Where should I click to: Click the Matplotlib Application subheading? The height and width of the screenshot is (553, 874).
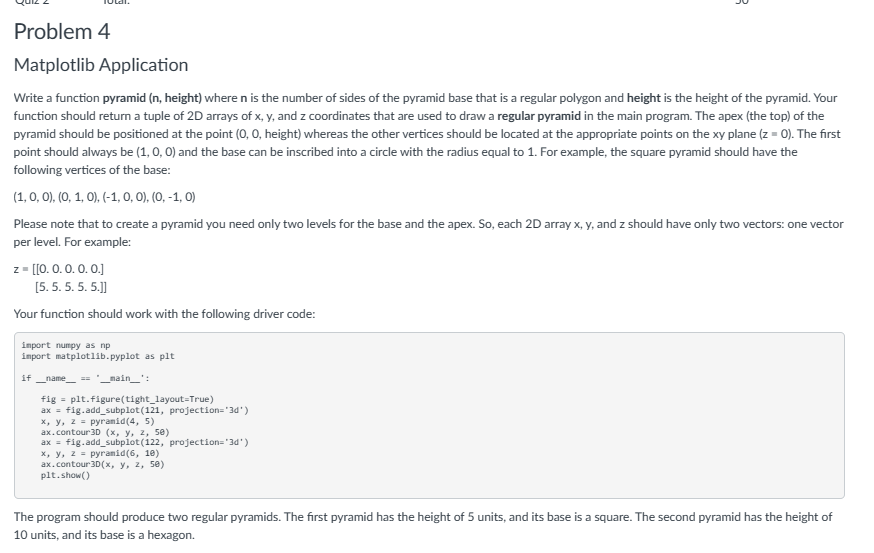101,65
